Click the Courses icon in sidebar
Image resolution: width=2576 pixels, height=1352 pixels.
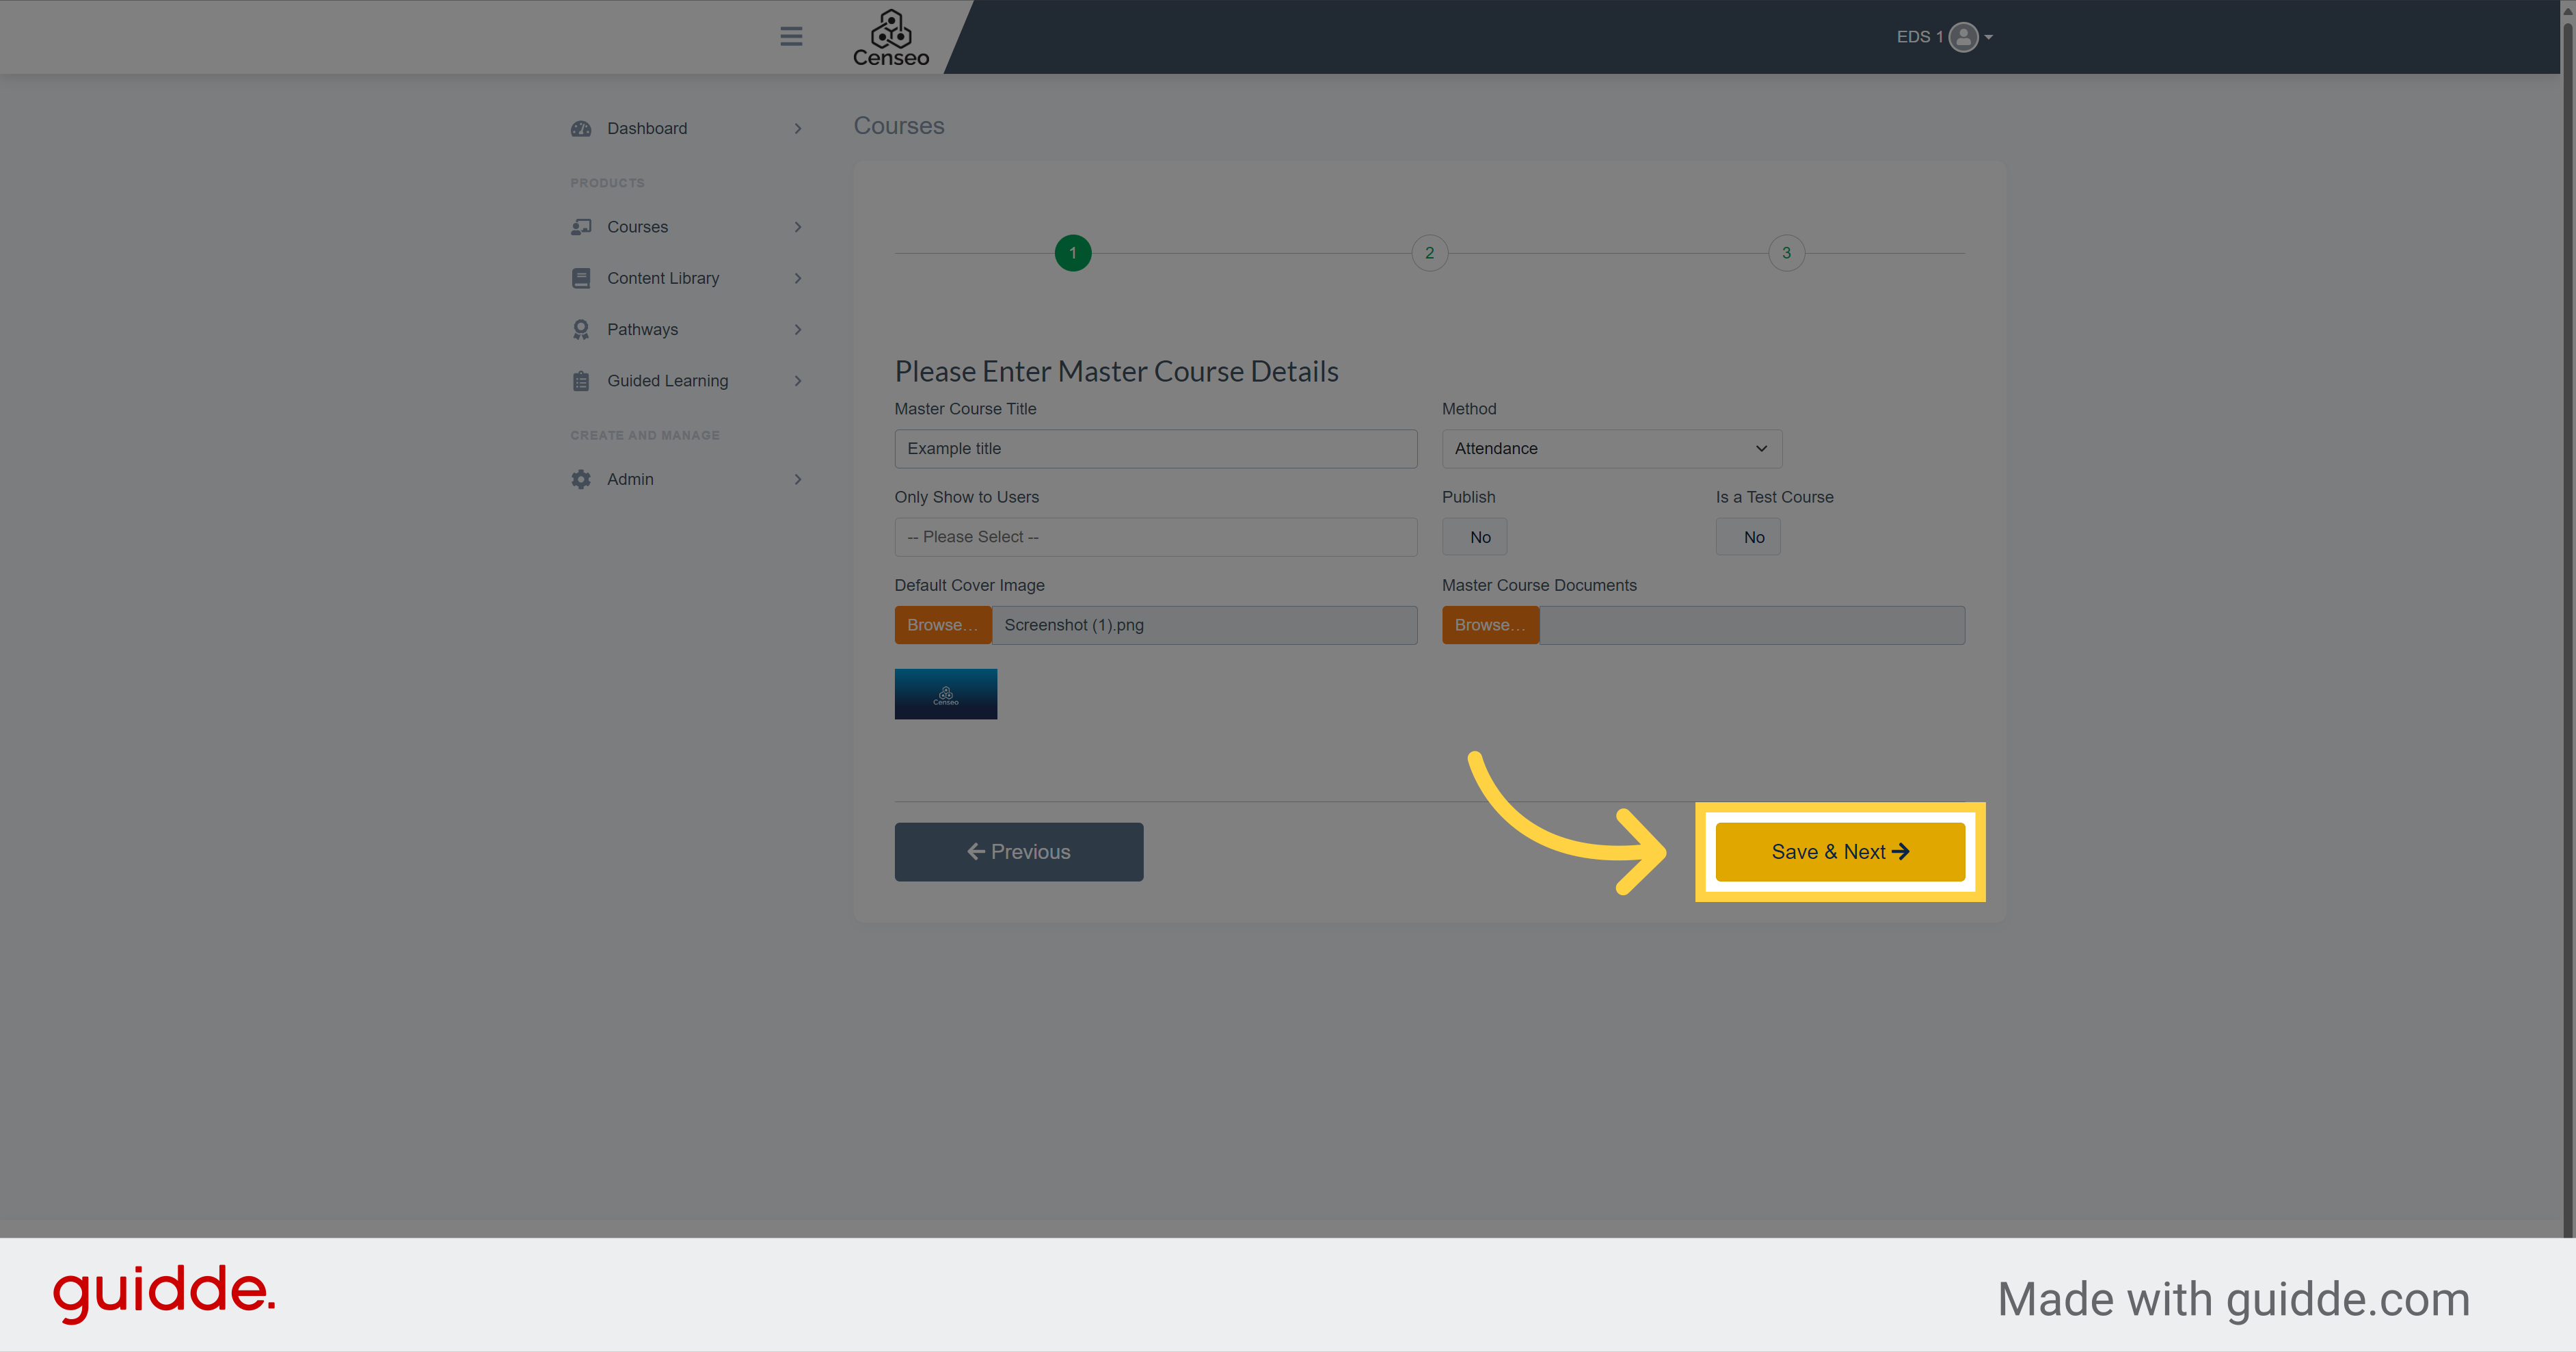581,225
